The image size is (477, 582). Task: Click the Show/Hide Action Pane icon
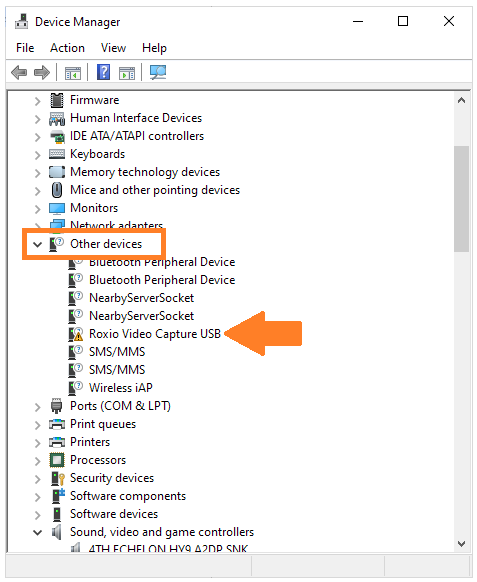pyautogui.click(x=127, y=72)
